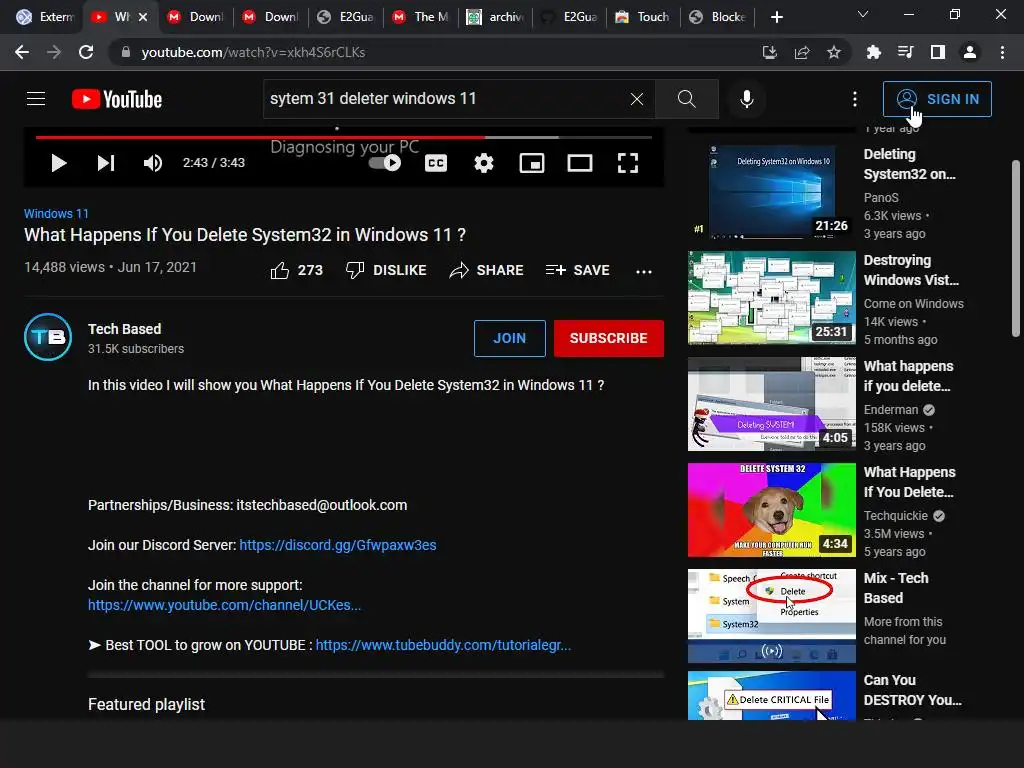
Task: Clear the search box text
Action: 637,99
